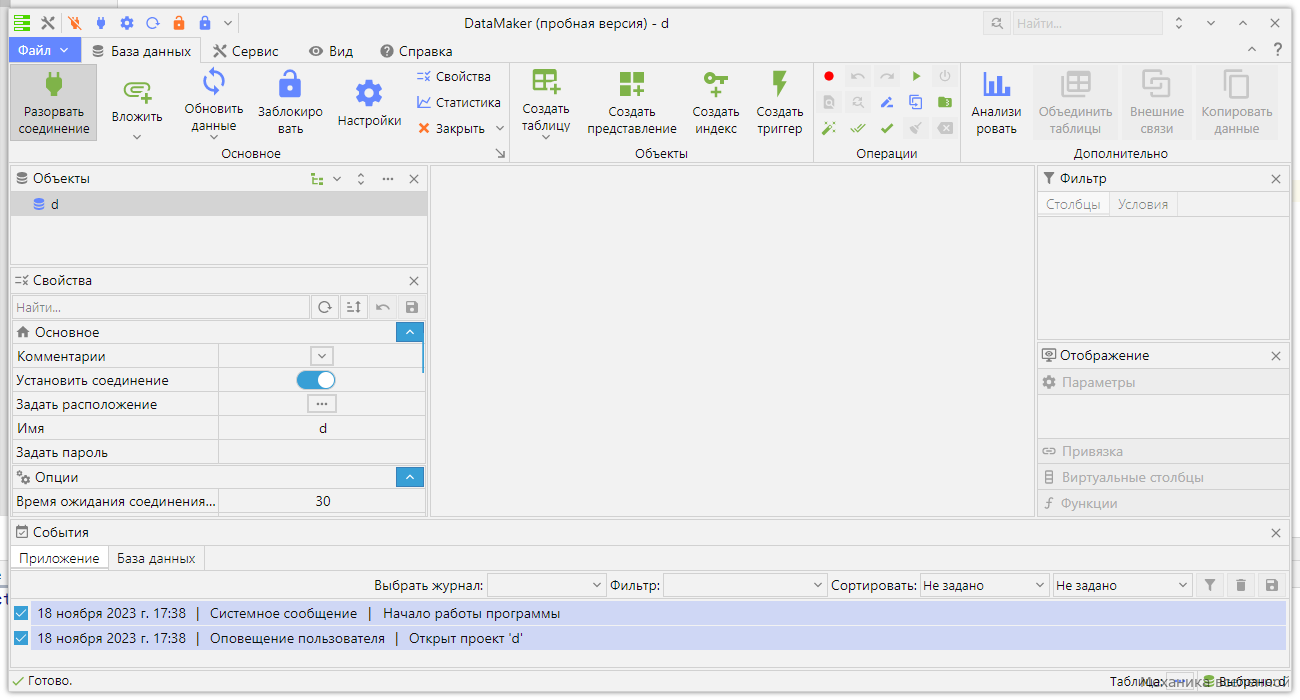Expand the Создать таблицу dropdown

click(546, 137)
